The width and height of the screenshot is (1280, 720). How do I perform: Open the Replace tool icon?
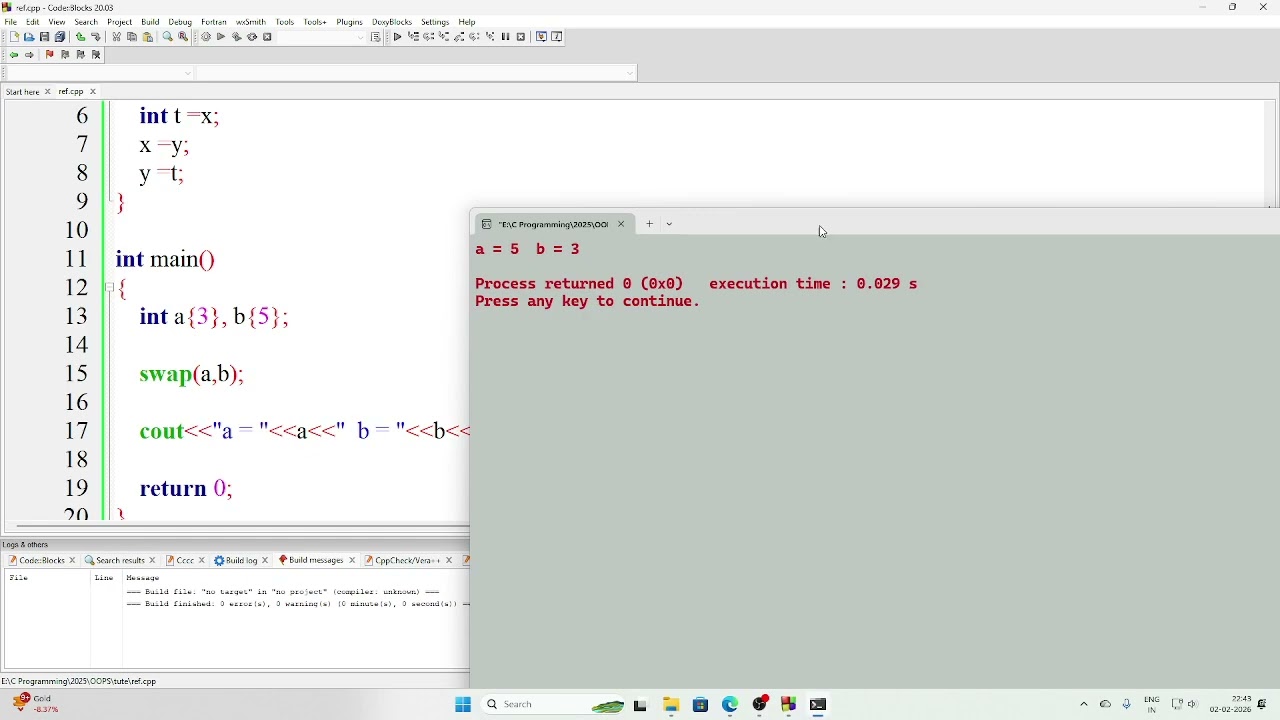coord(184,37)
